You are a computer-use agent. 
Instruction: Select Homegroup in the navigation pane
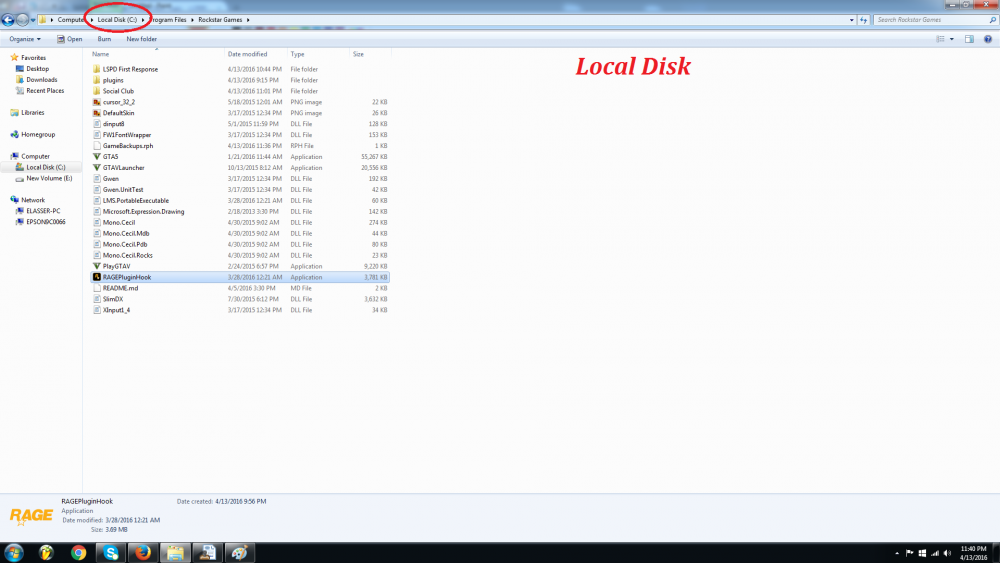pyautogui.click(x=38, y=135)
